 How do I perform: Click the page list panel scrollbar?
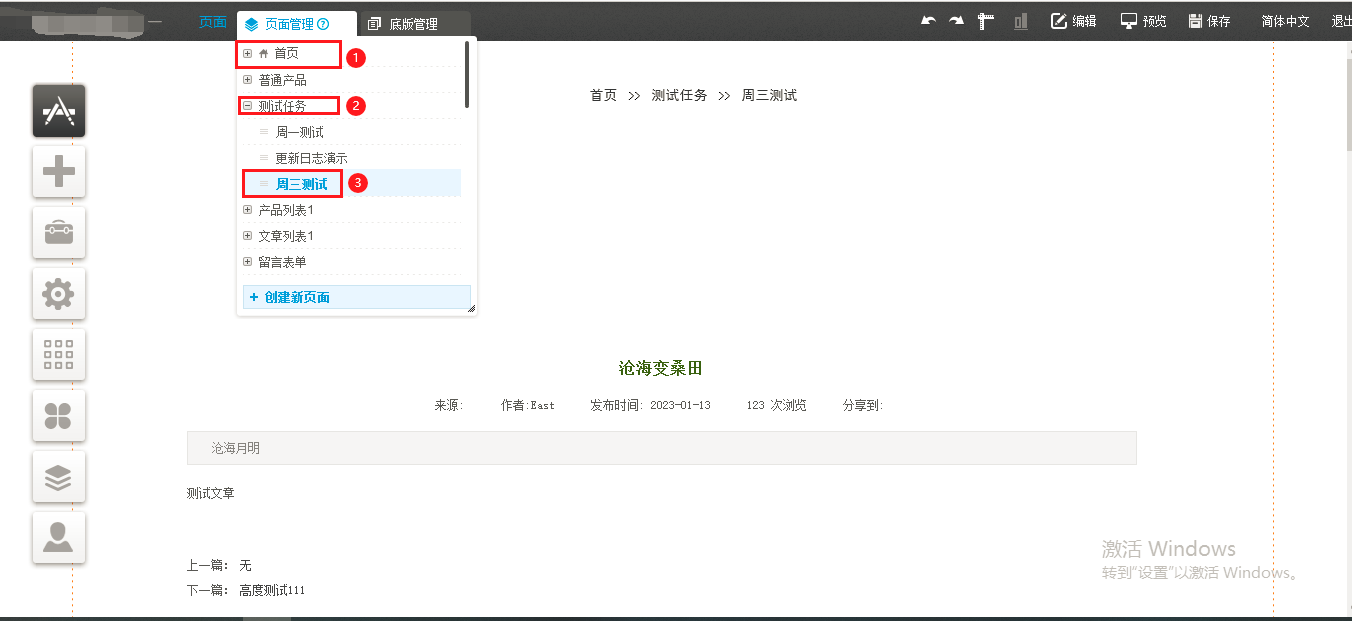(x=467, y=75)
